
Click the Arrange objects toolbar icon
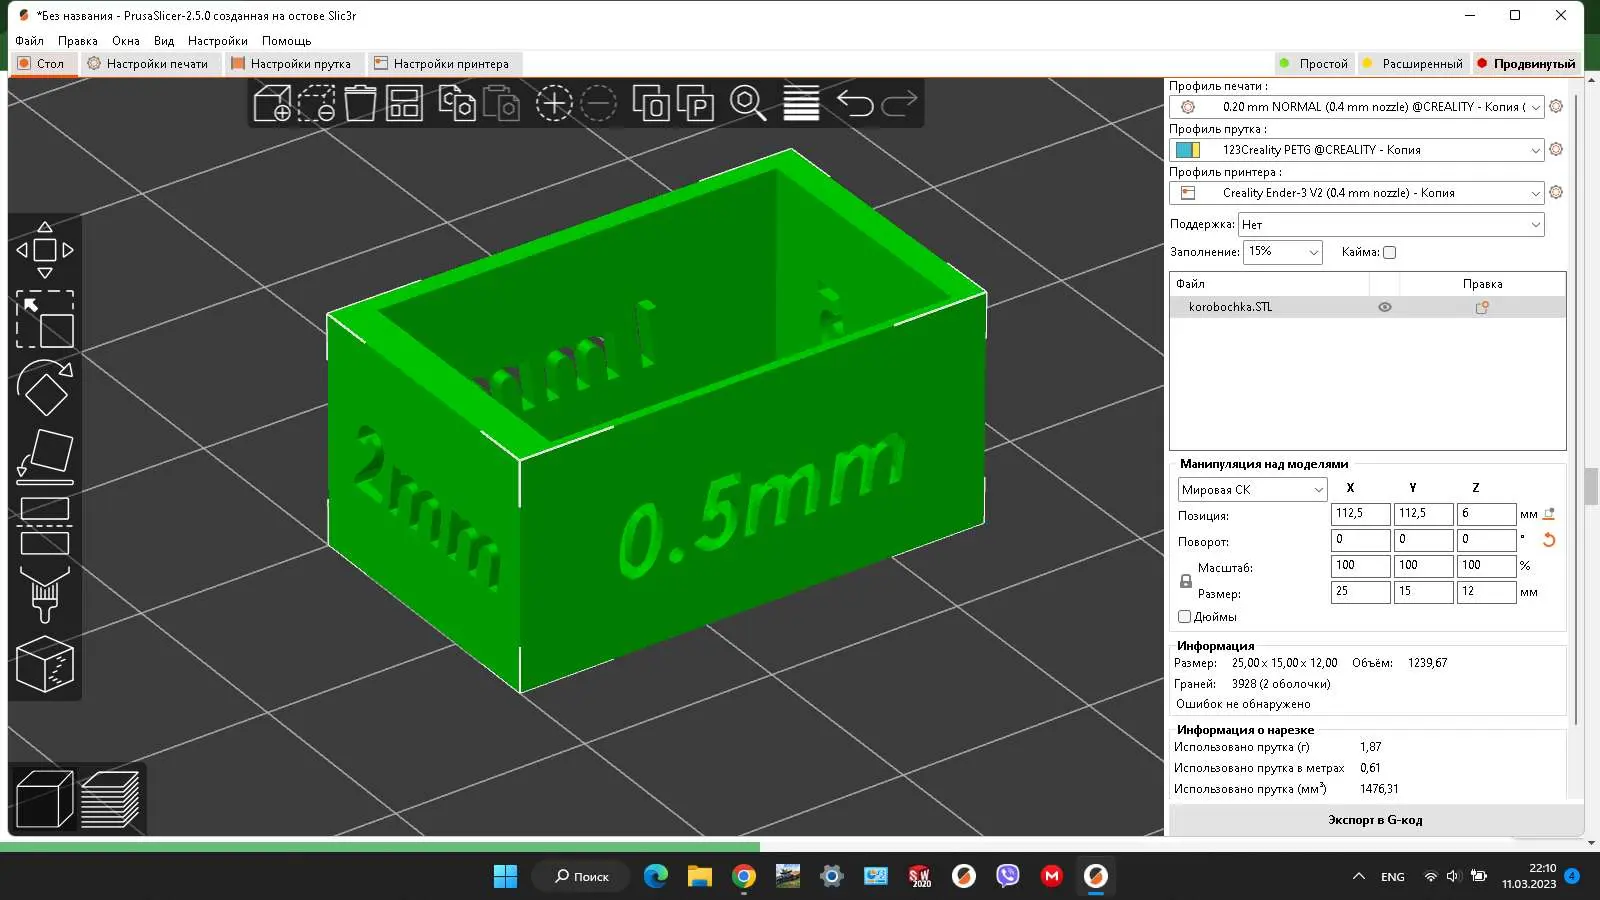pos(404,103)
